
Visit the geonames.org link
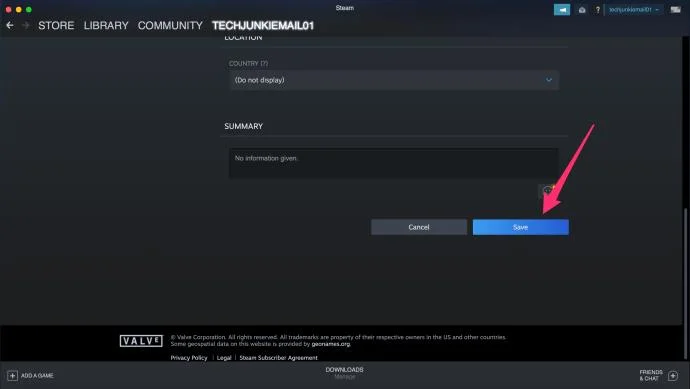(x=330, y=344)
